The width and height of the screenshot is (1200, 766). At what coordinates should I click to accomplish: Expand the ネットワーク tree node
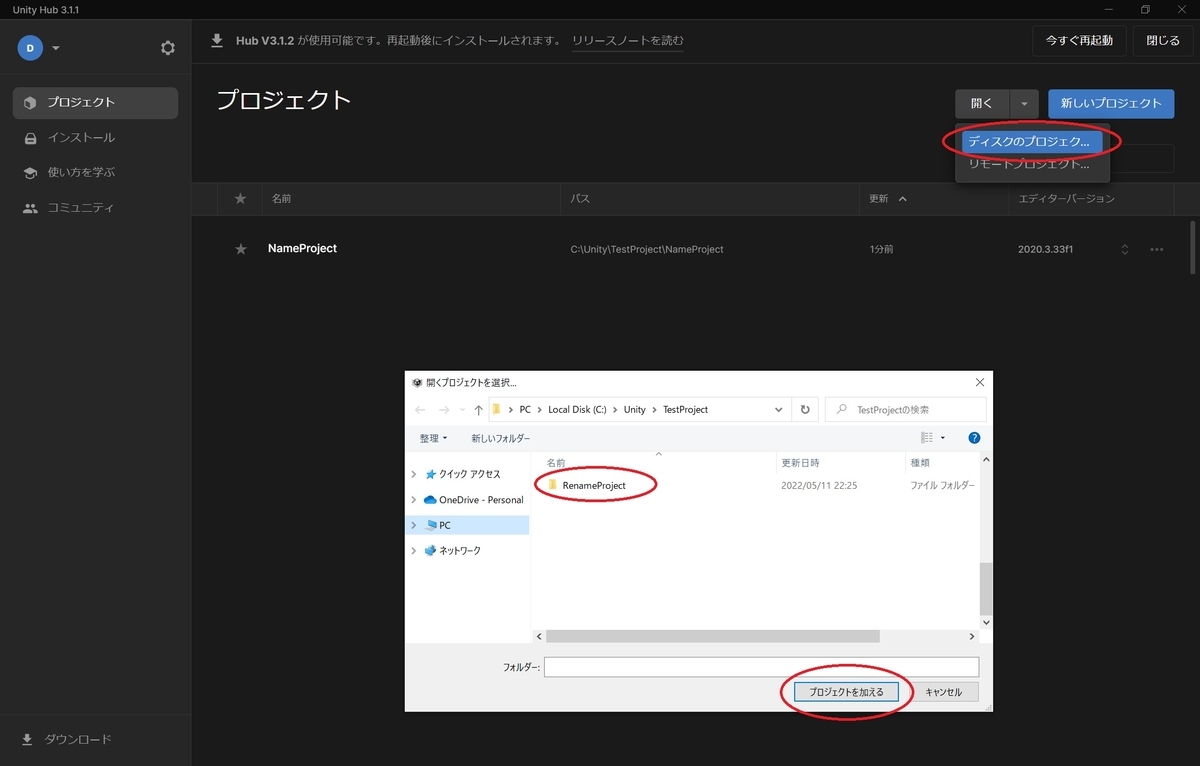[x=414, y=551]
